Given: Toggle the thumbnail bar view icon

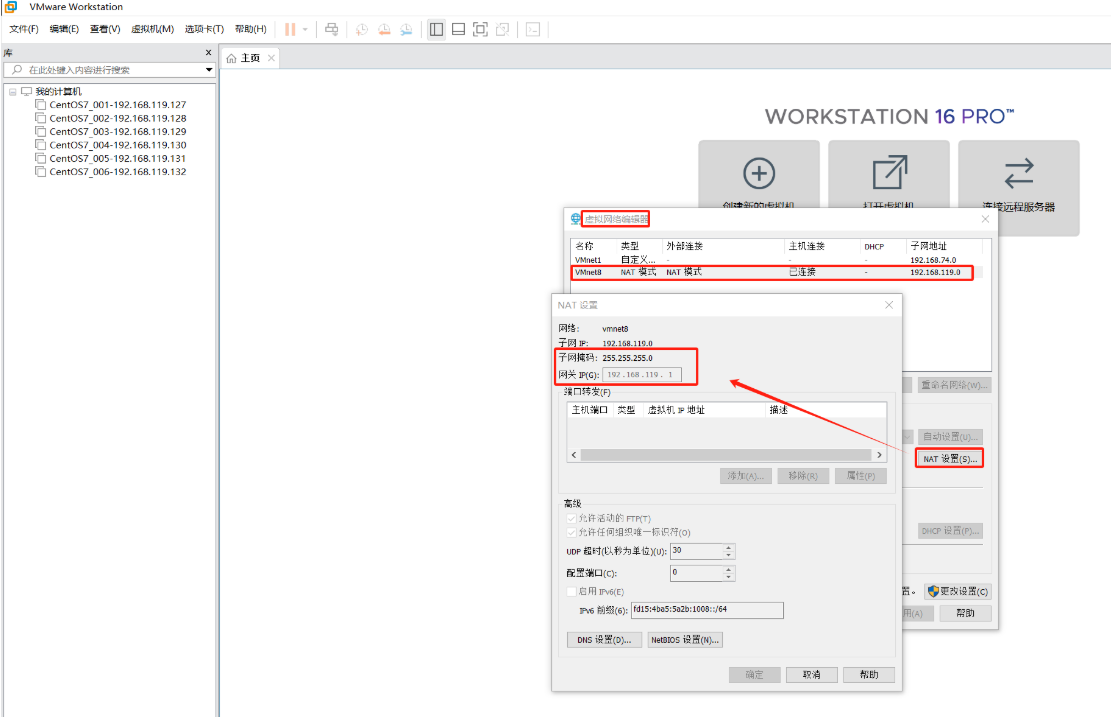Looking at the screenshot, I should [458, 29].
